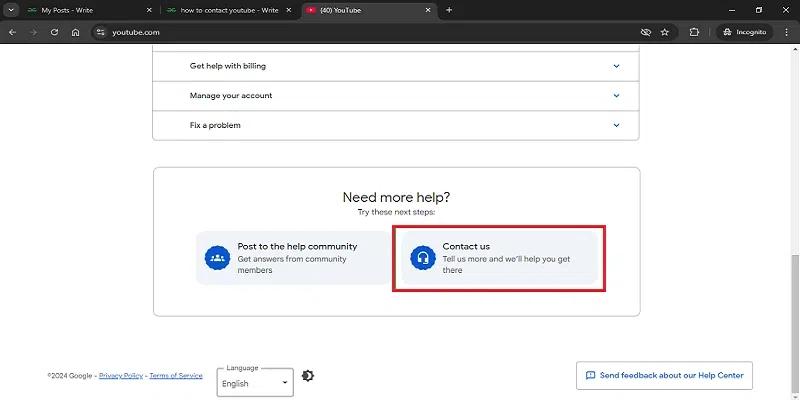Open the Privacy Policy link
Image resolution: width=800 pixels, height=400 pixels.
[121, 376]
